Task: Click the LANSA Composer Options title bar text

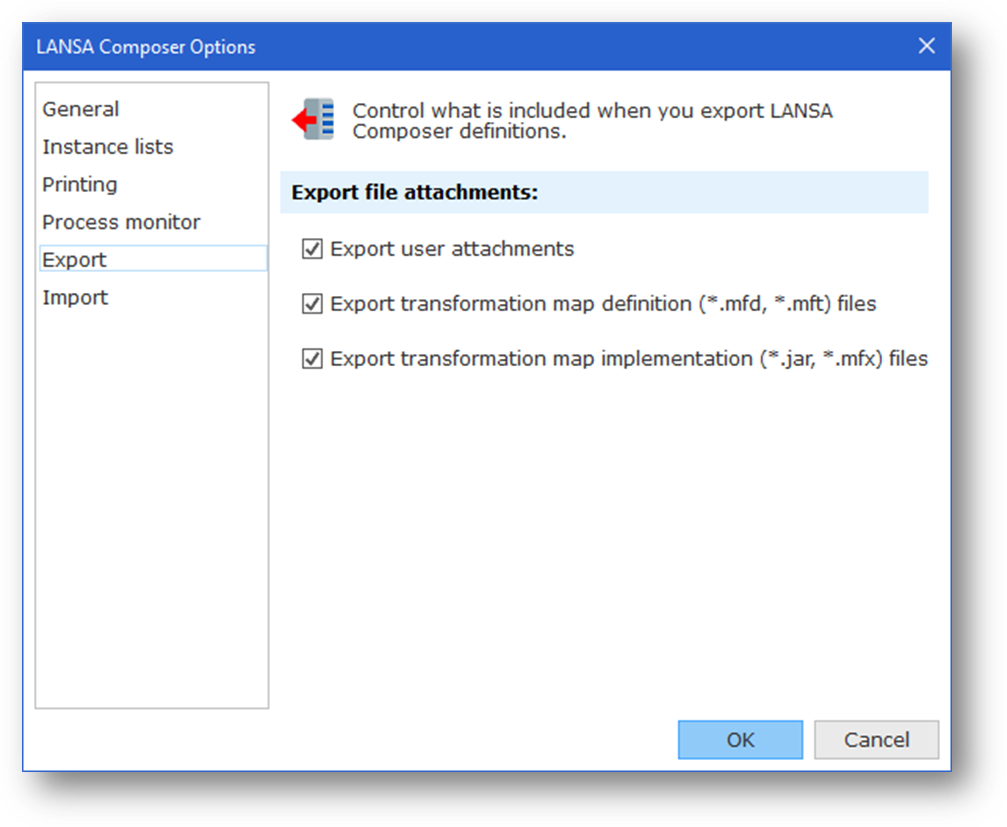Action: [146, 47]
